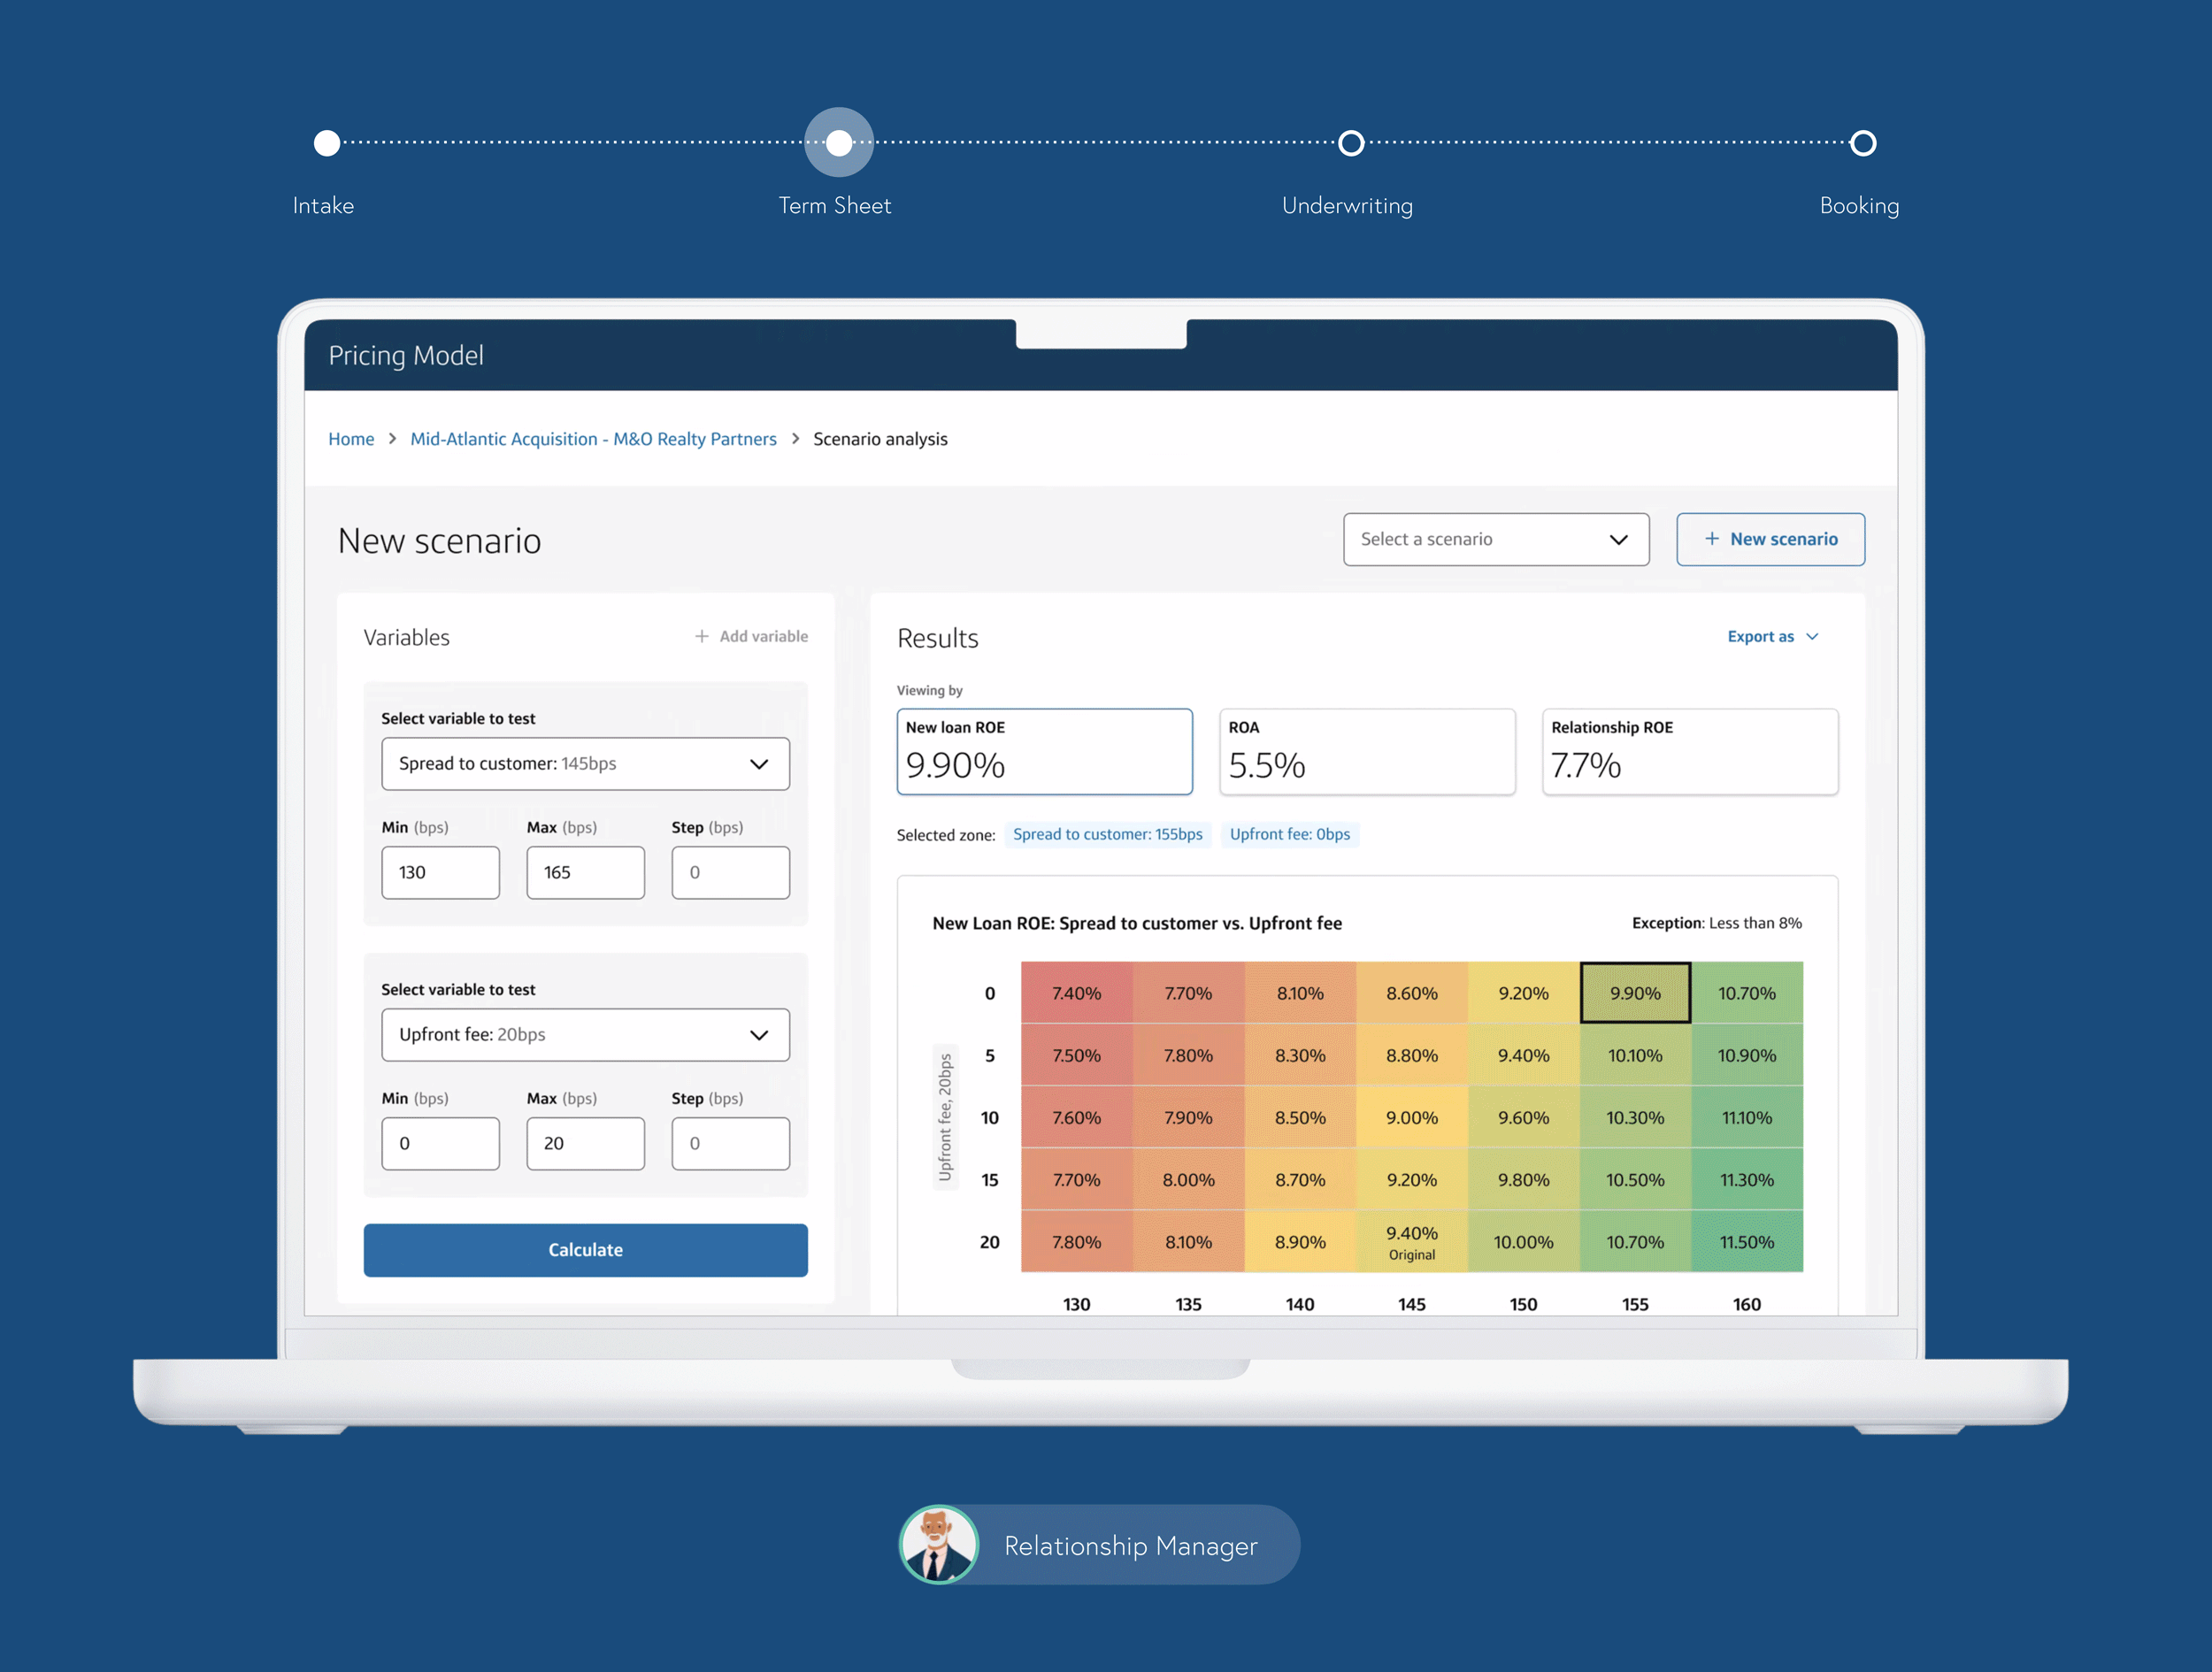2212x1672 pixels.
Task: Click the 9.40% Original heatmap cell
Action: tap(1411, 1242)
